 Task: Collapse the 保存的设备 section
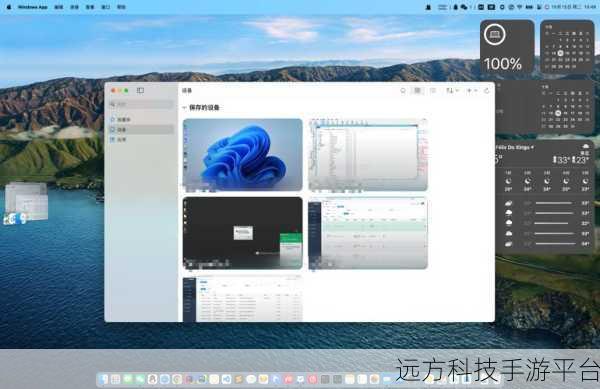185,108
